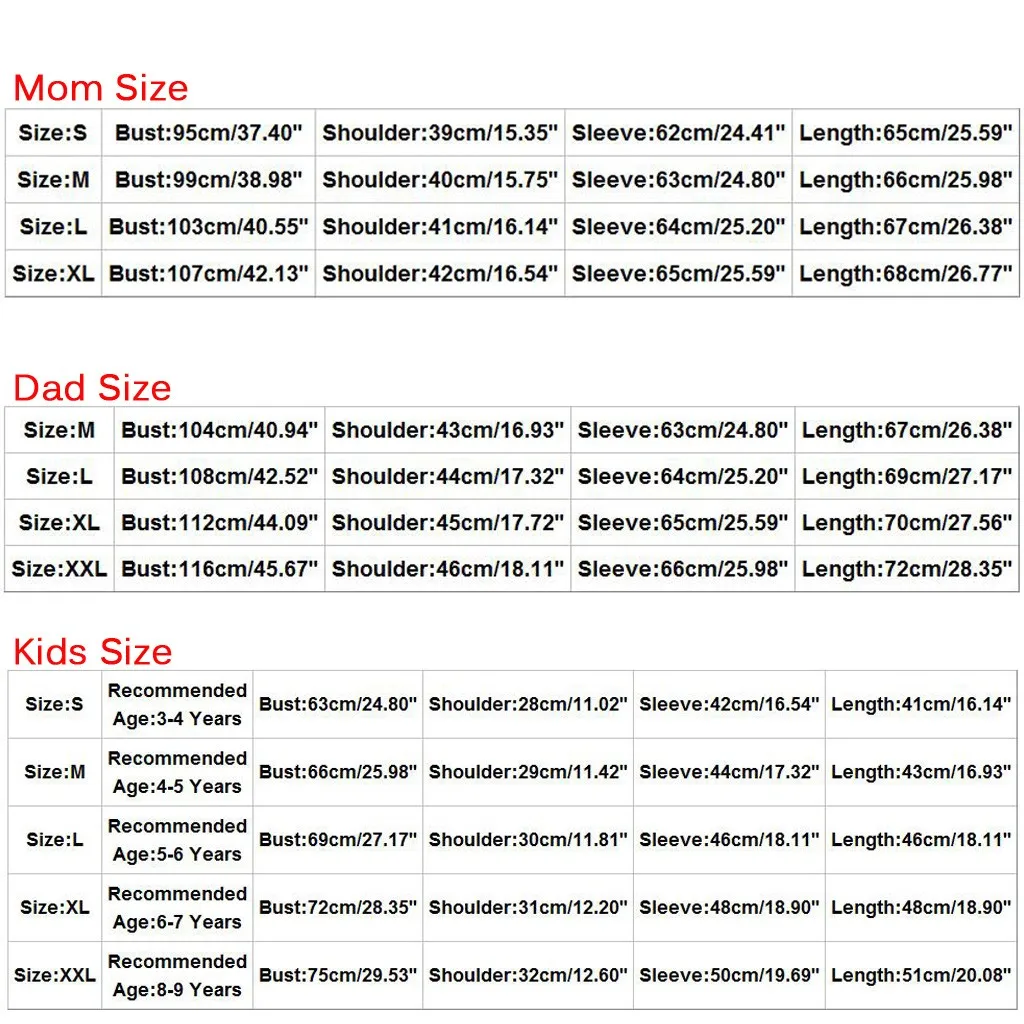Image resolution: width=1024 pixels, height=1024 pixels.
Task: Click Dad Shoulder:44cm/17.32" cell
Action: tap(448, 476)
